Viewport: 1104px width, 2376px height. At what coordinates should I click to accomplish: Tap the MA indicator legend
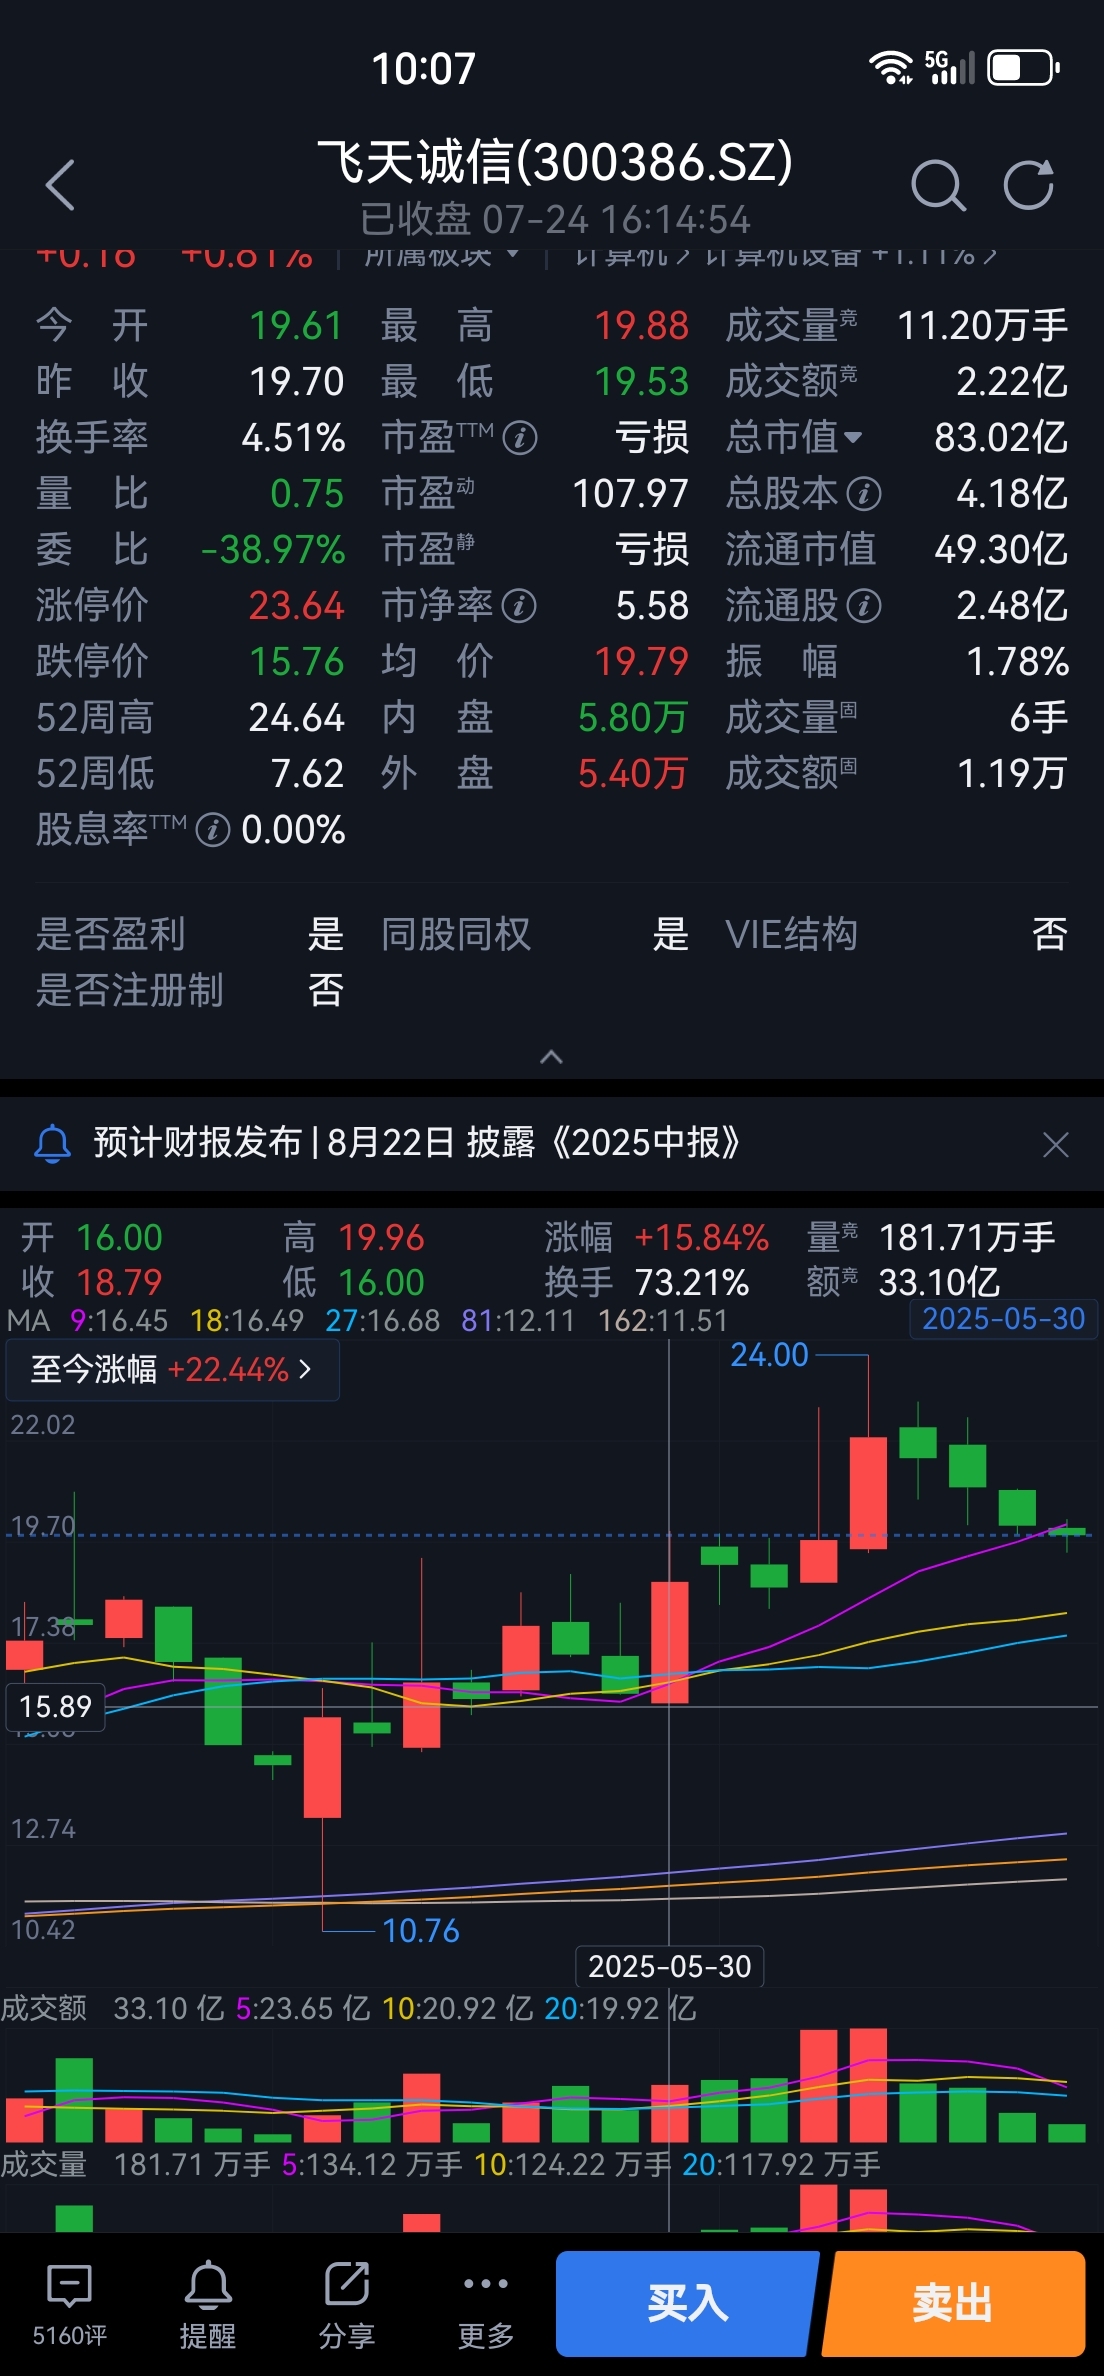(x=28, y=1321)
